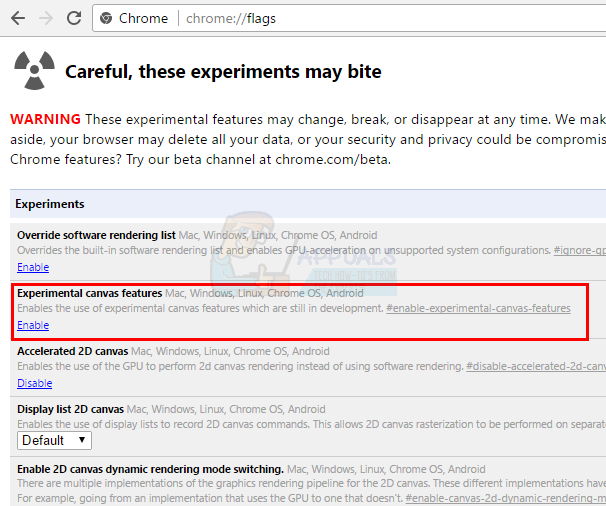Click the radiation hazard warning icon
The image size is (606, 506).
click(x=34, y=70)
